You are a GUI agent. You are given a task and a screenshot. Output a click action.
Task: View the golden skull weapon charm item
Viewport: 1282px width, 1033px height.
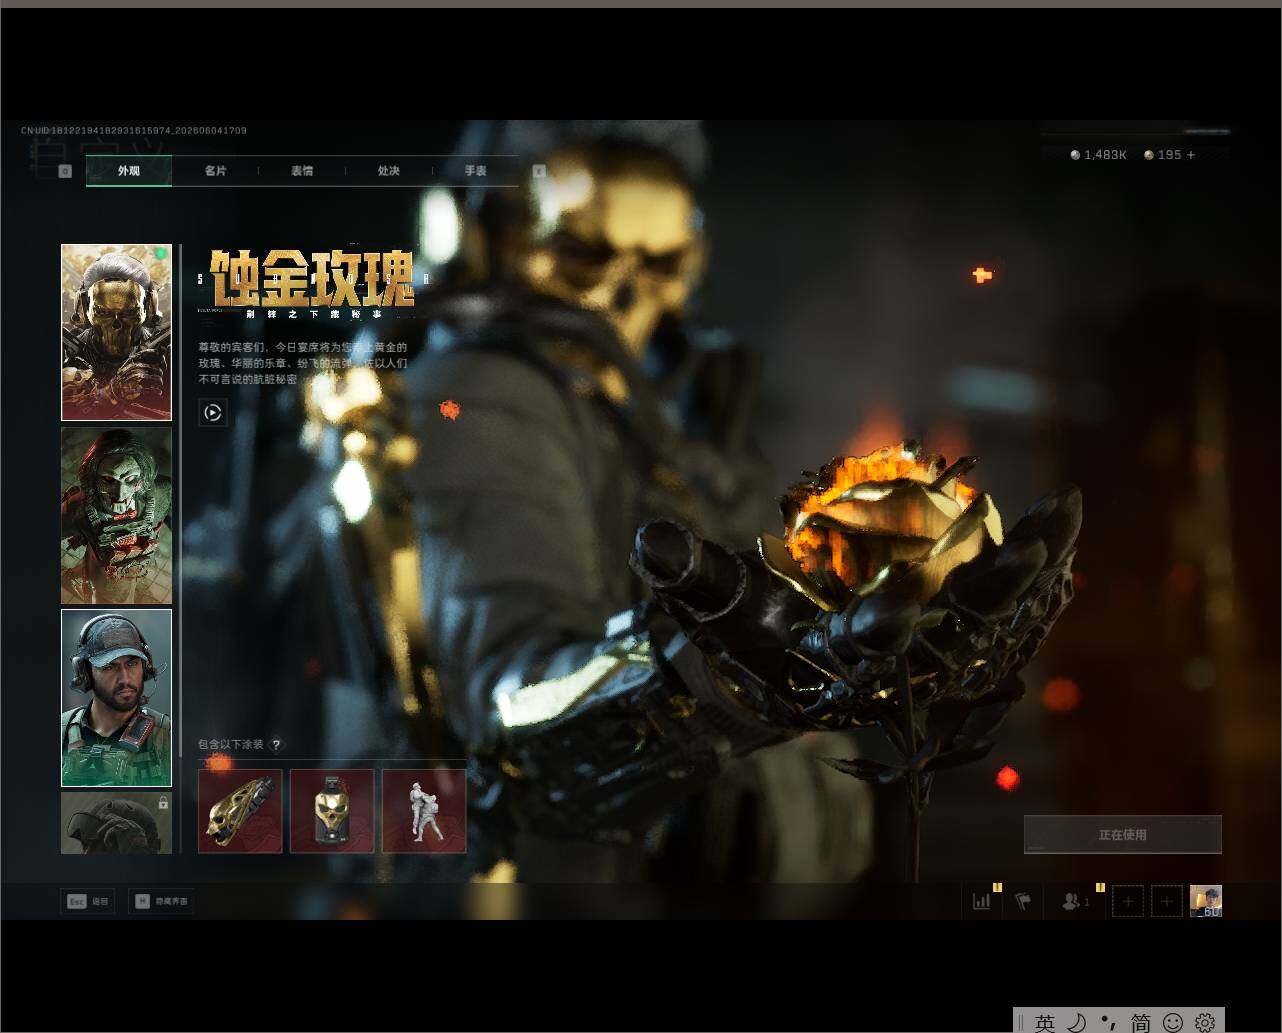pos(240,811)
